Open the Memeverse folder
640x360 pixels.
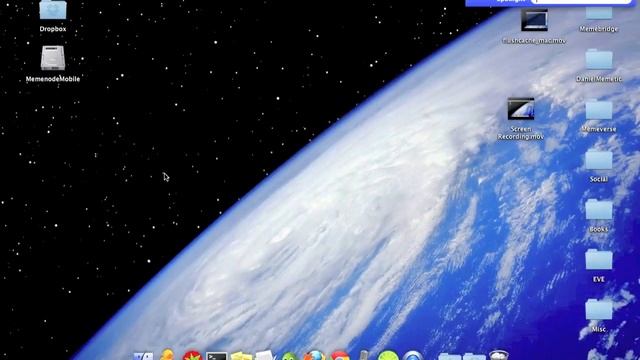[x=599, y=110]
